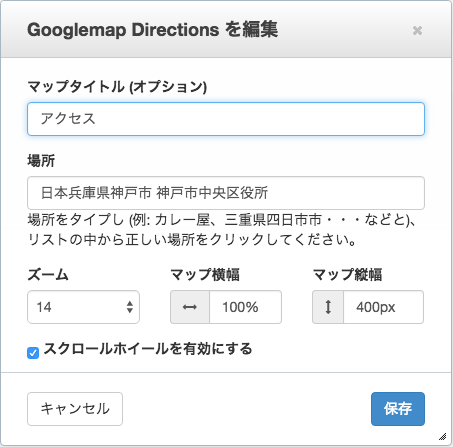This screenshot has width=453, height=447.
Task: Click the キャンセル button
Action: pos(75,409)
